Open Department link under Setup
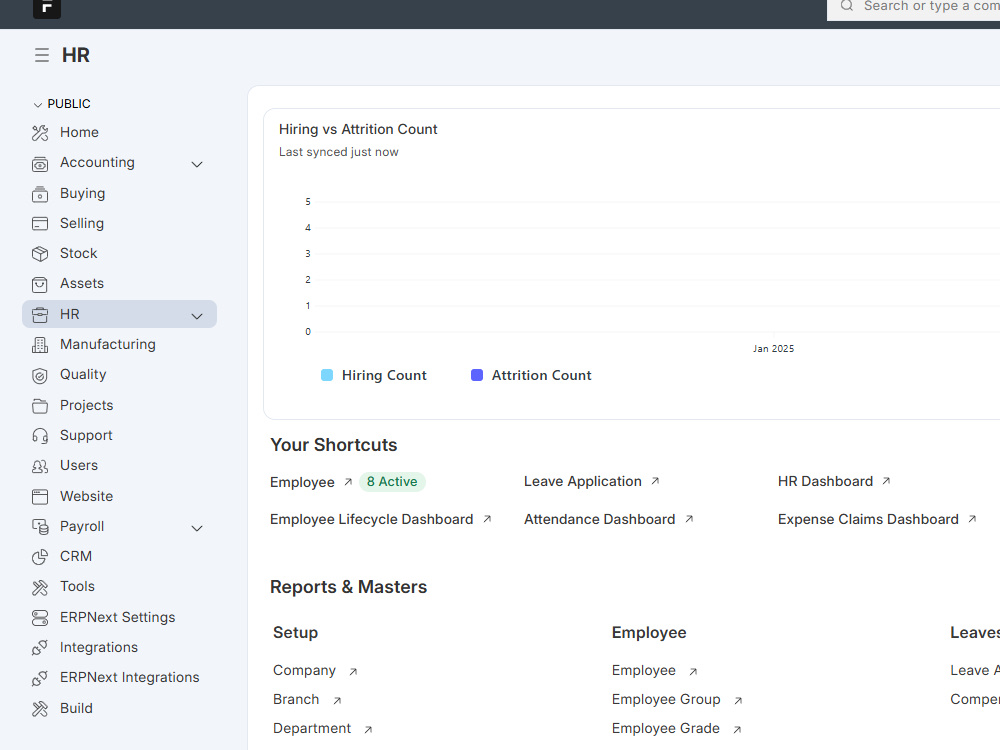 point(312,728)
